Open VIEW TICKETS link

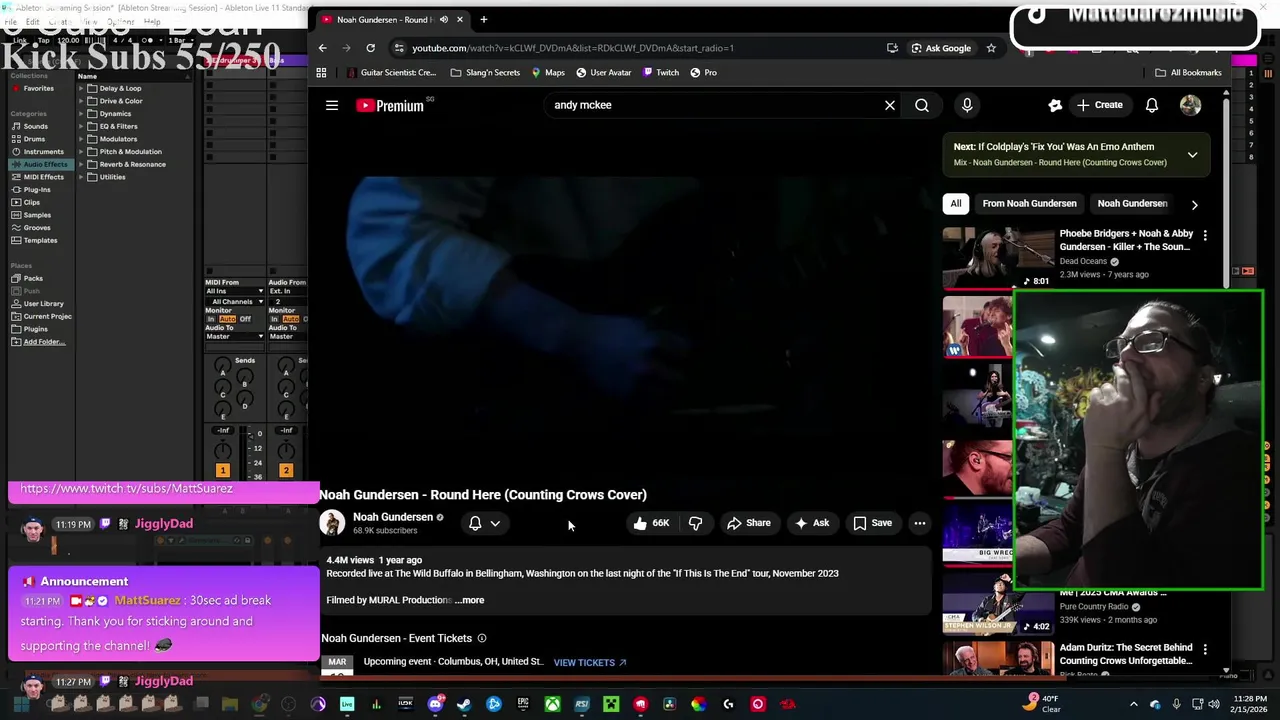(x=590, y=662)
